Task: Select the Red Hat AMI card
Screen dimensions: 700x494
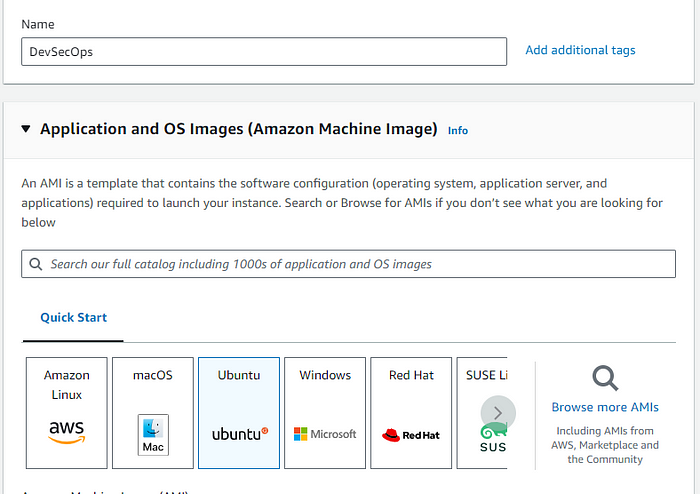Action: coord(411,413)
